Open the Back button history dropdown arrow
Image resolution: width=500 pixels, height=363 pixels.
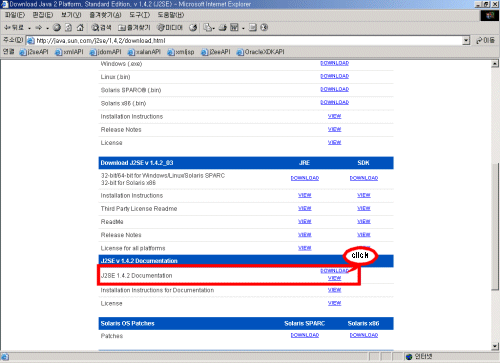pos(29,28)
